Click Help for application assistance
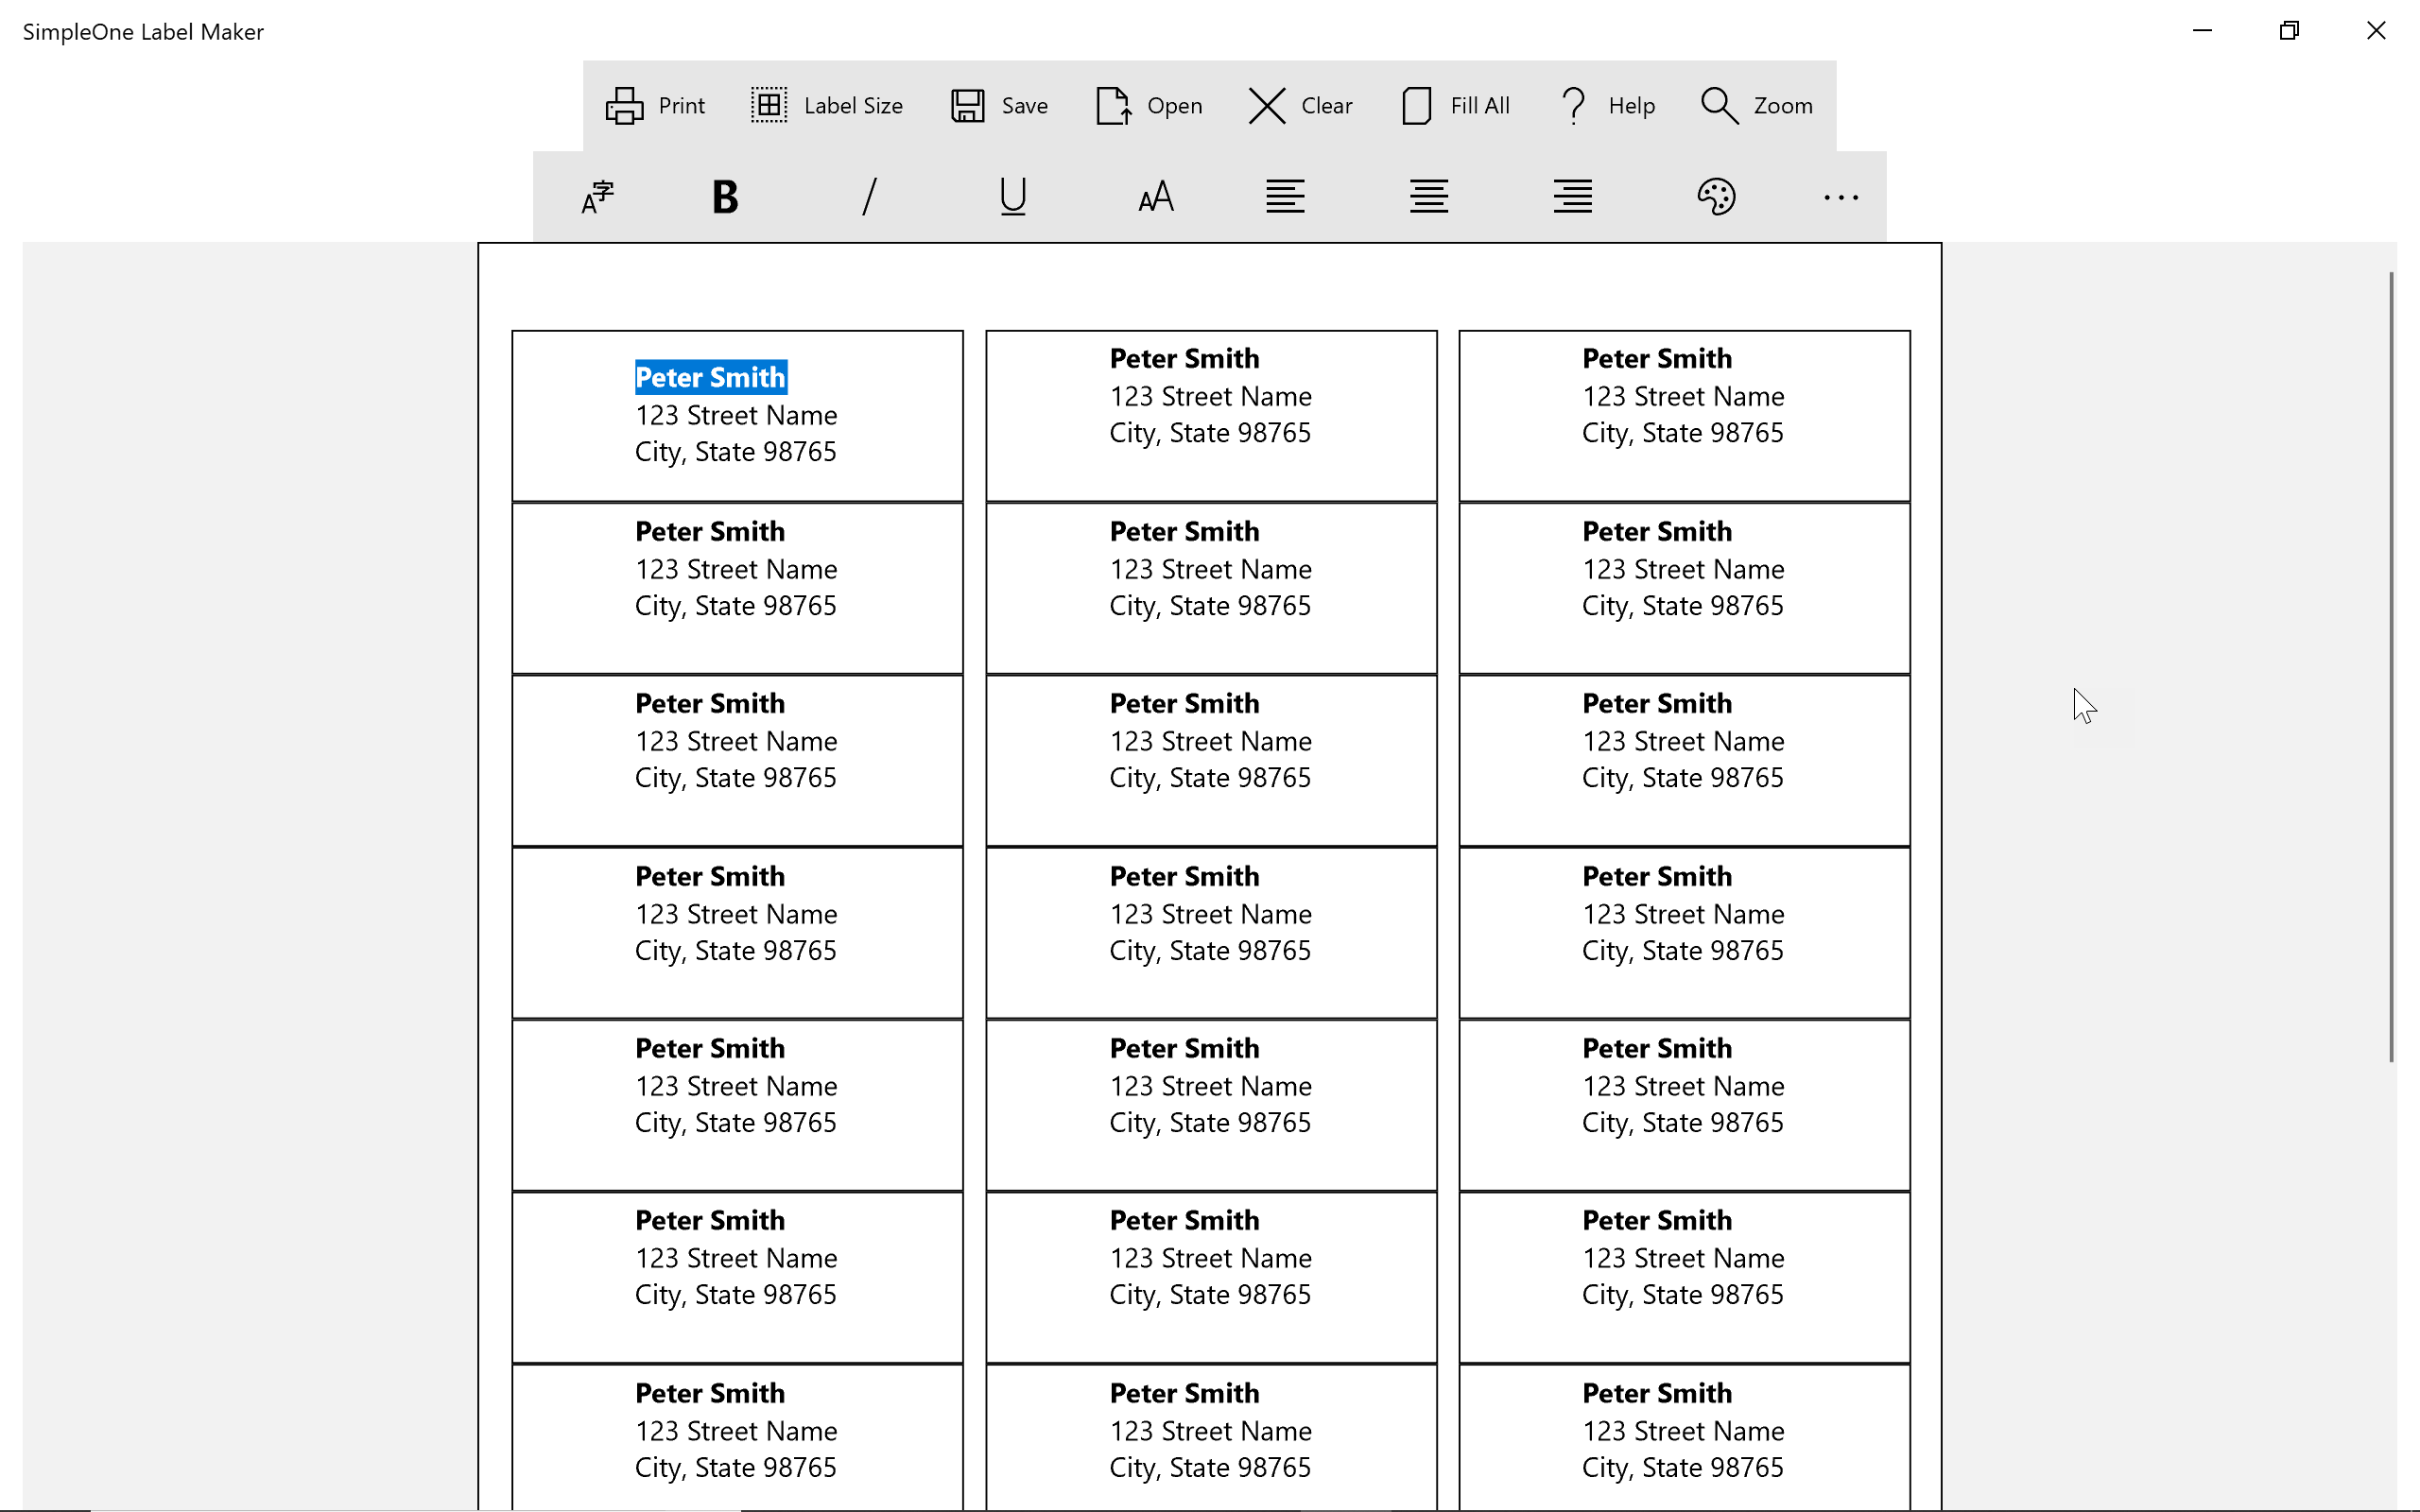2420x1512 pixels. (1604, 105)
